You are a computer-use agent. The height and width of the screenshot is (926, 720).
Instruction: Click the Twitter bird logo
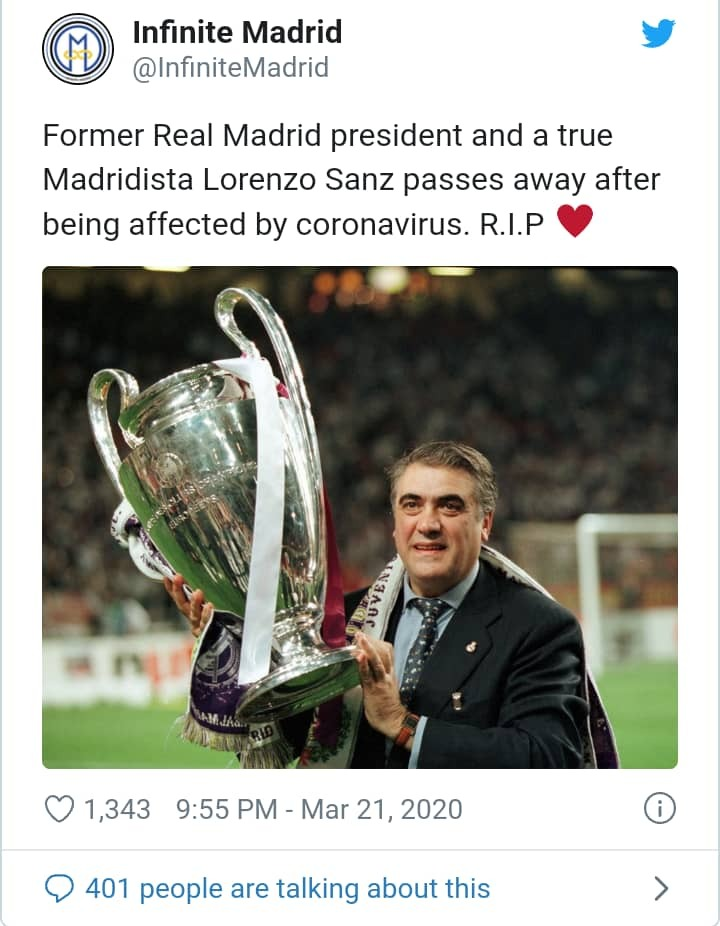657,34
